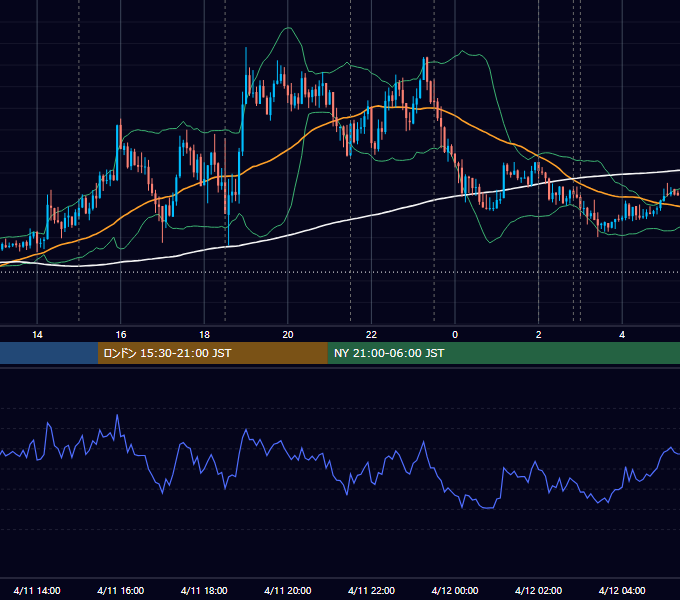
Task: Click the 20 hour axis label
Action: point(288,335)
